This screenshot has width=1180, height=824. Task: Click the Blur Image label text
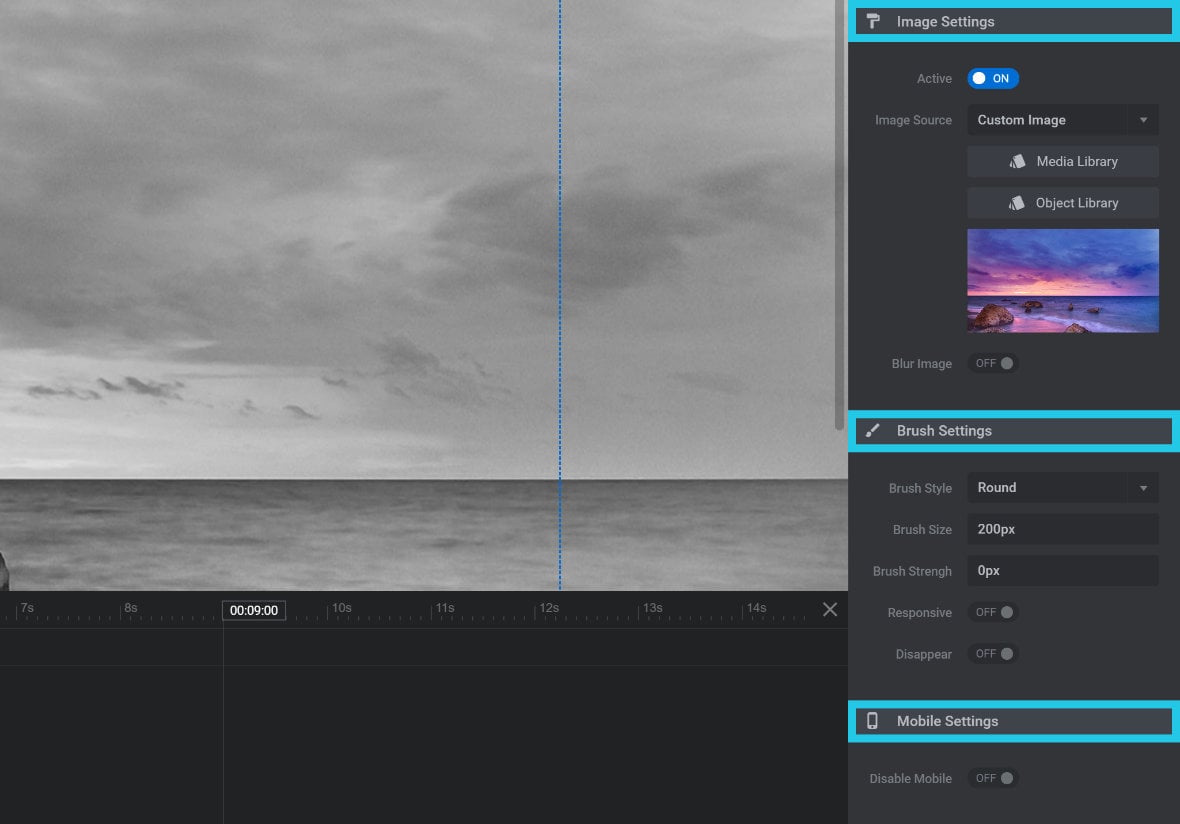tap(921, 363)
